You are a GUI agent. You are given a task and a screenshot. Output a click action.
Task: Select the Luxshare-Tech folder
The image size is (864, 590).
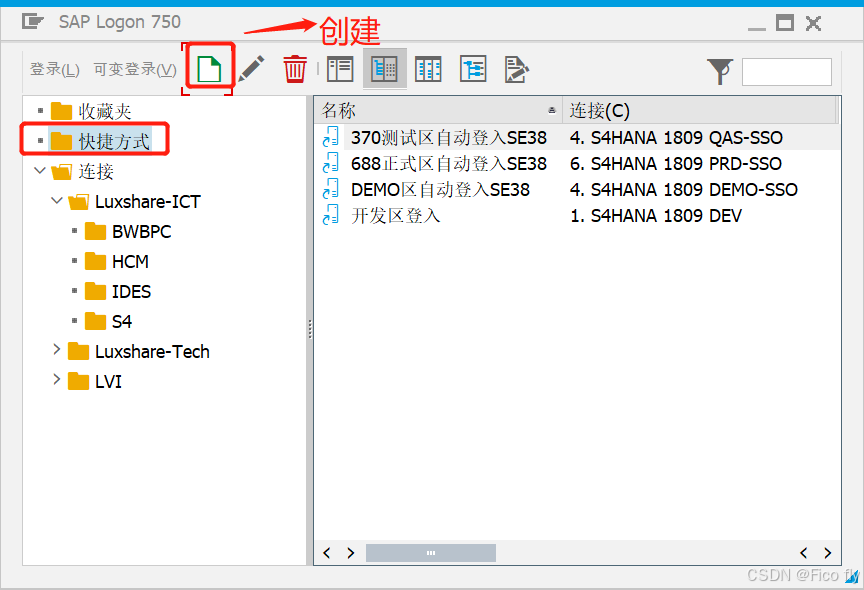pyautogui.click(x=139, y=351)
